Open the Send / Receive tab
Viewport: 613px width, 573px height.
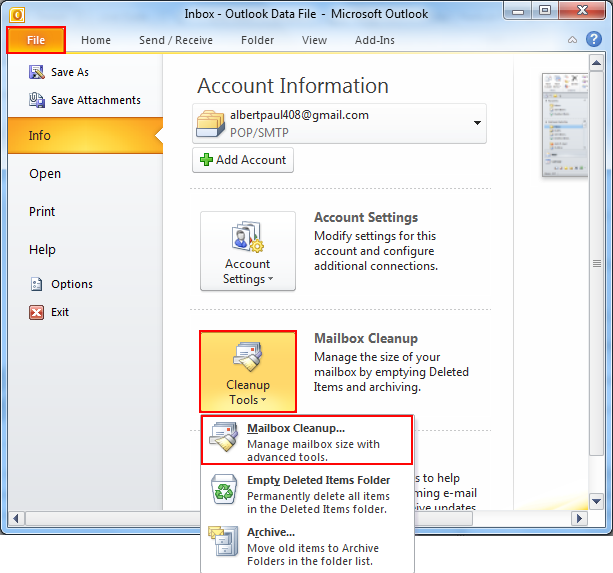click(176, 40)
